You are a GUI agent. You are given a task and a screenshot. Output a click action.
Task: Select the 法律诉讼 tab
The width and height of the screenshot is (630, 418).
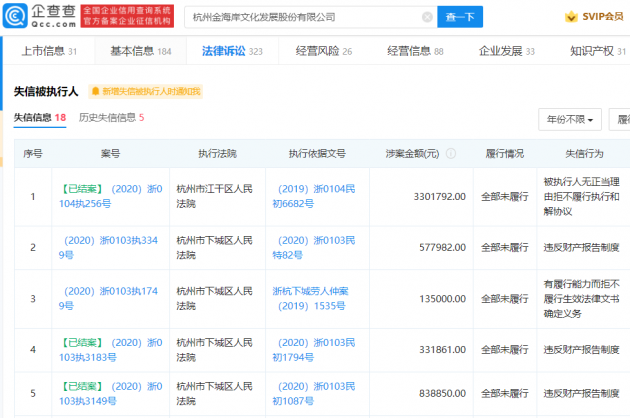tap(232, 51)
